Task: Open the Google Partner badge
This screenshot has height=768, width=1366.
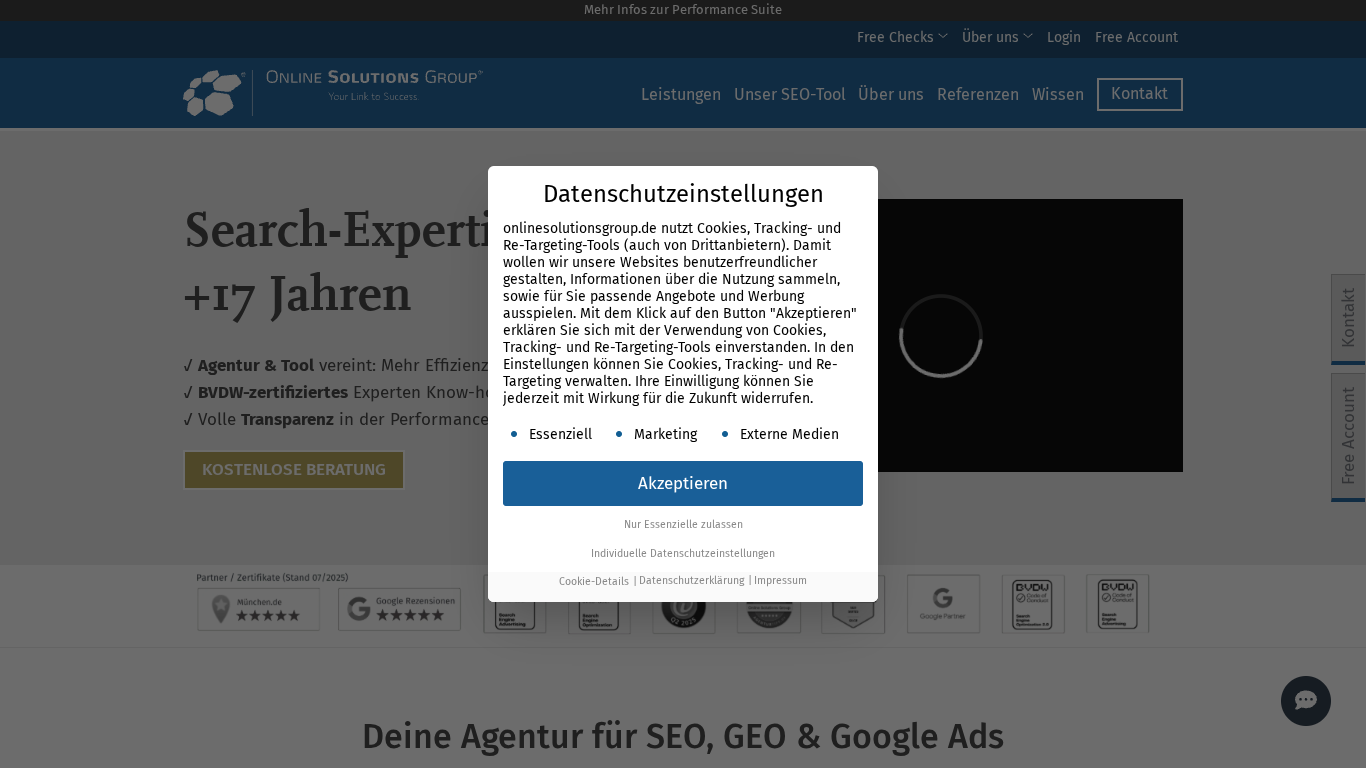Action: (943, 603)
